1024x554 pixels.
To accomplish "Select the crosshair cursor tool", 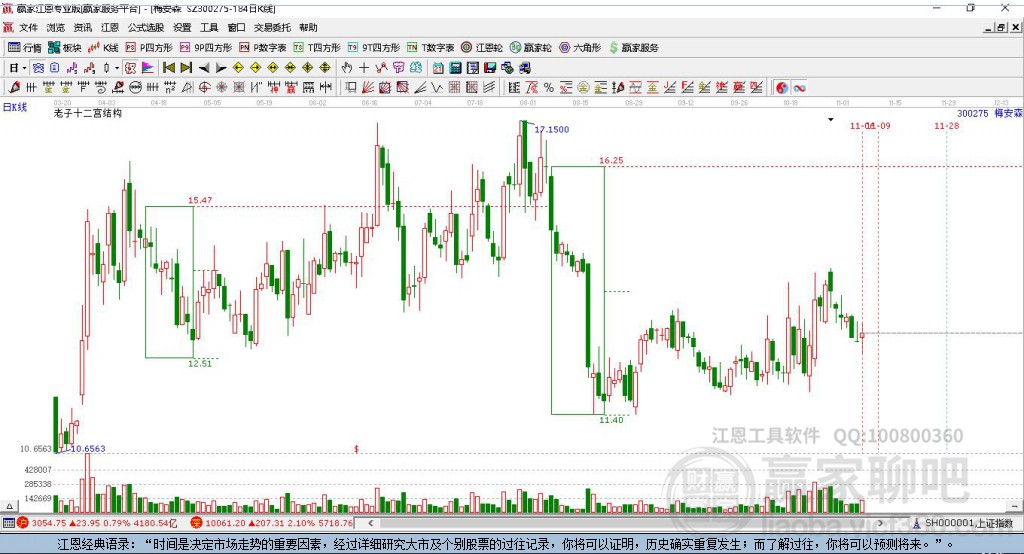I will pos(364,67).
